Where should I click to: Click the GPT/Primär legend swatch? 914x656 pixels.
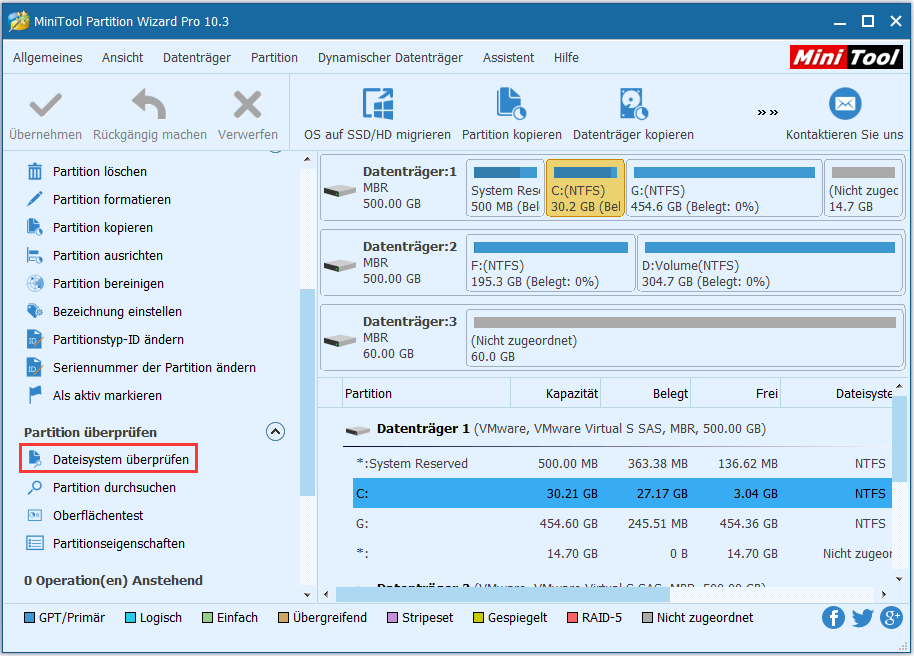29,618
